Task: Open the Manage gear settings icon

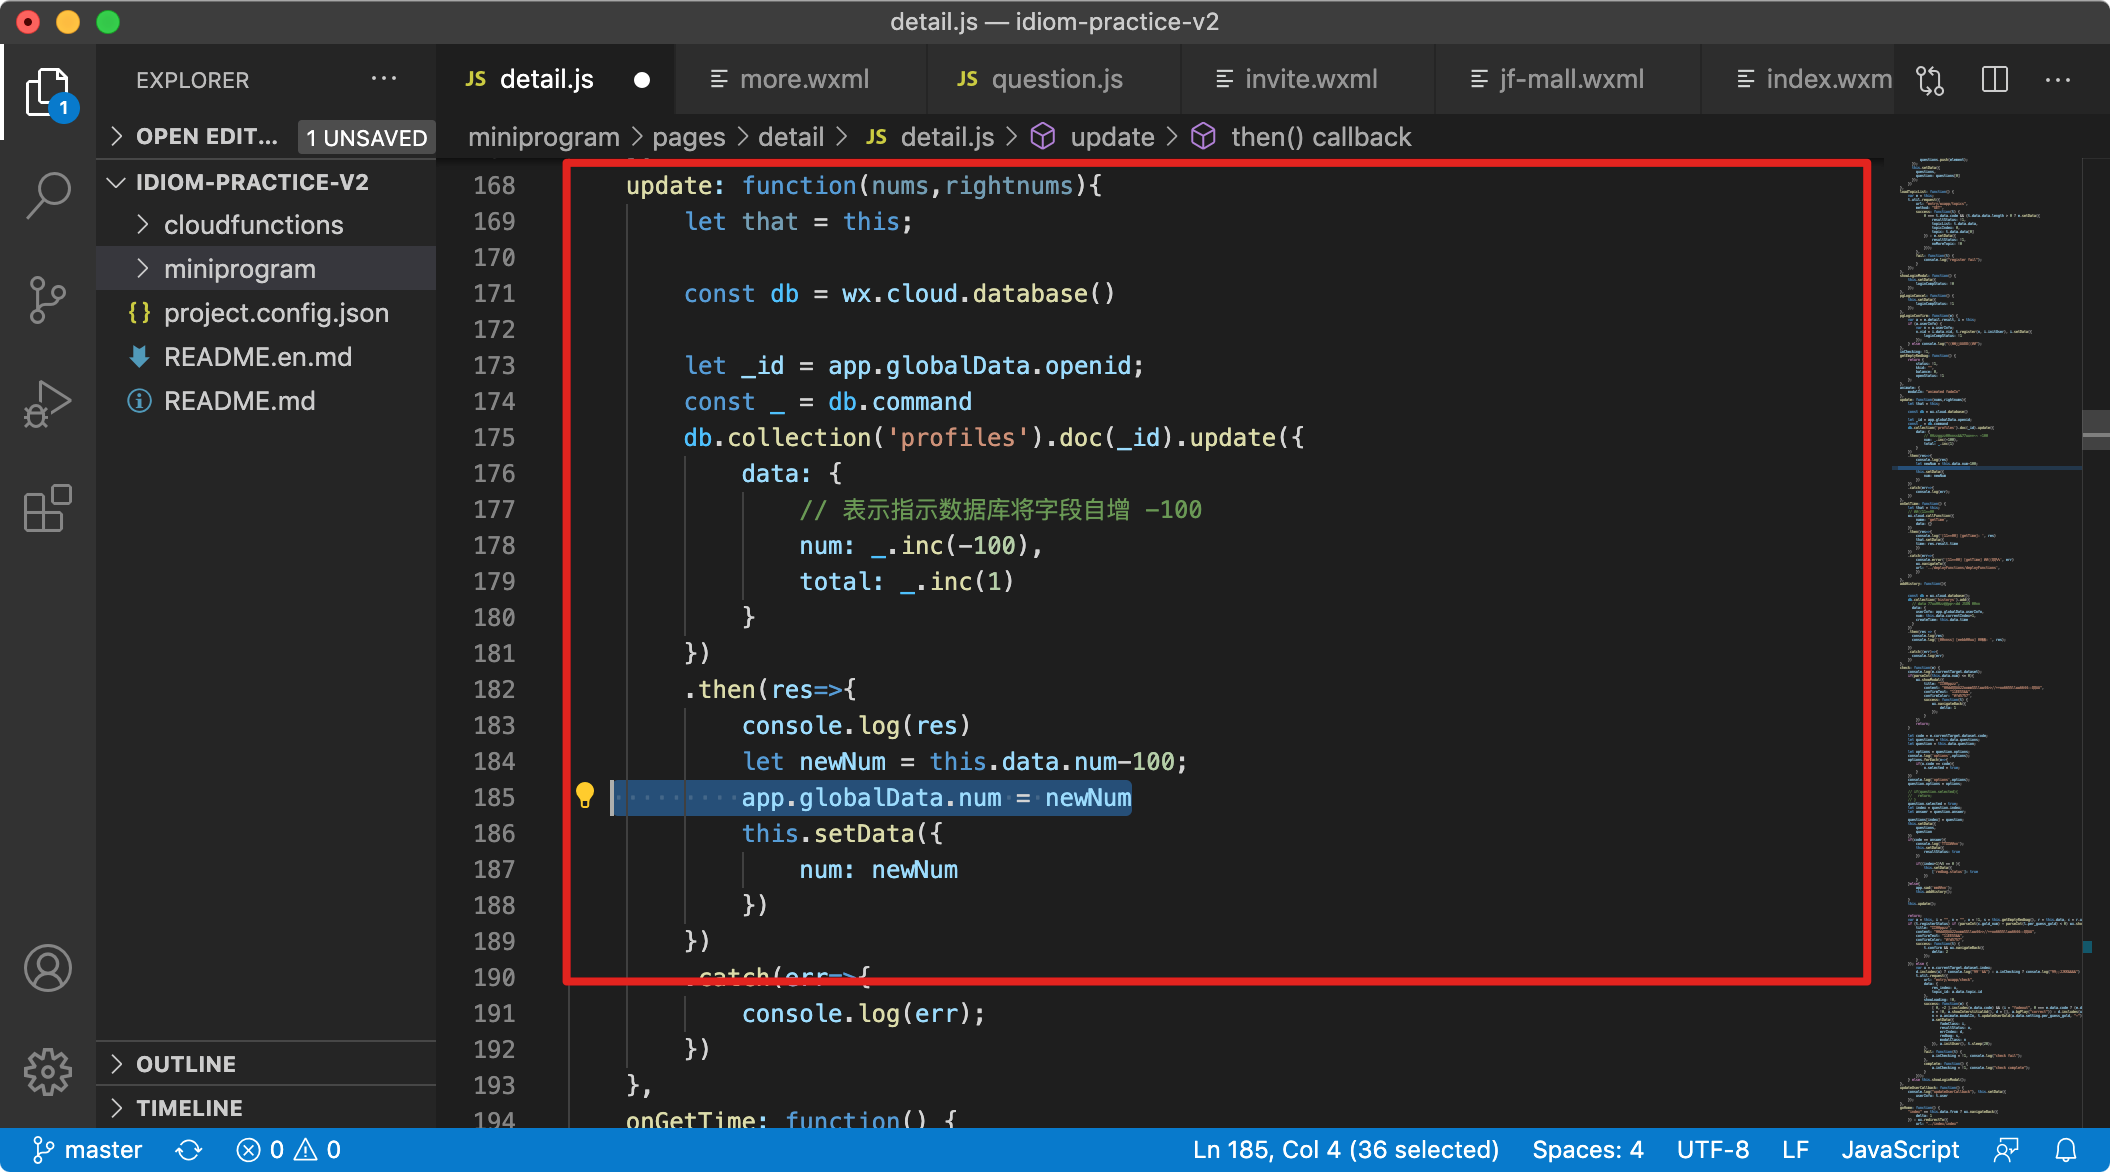Action: 48,1072
